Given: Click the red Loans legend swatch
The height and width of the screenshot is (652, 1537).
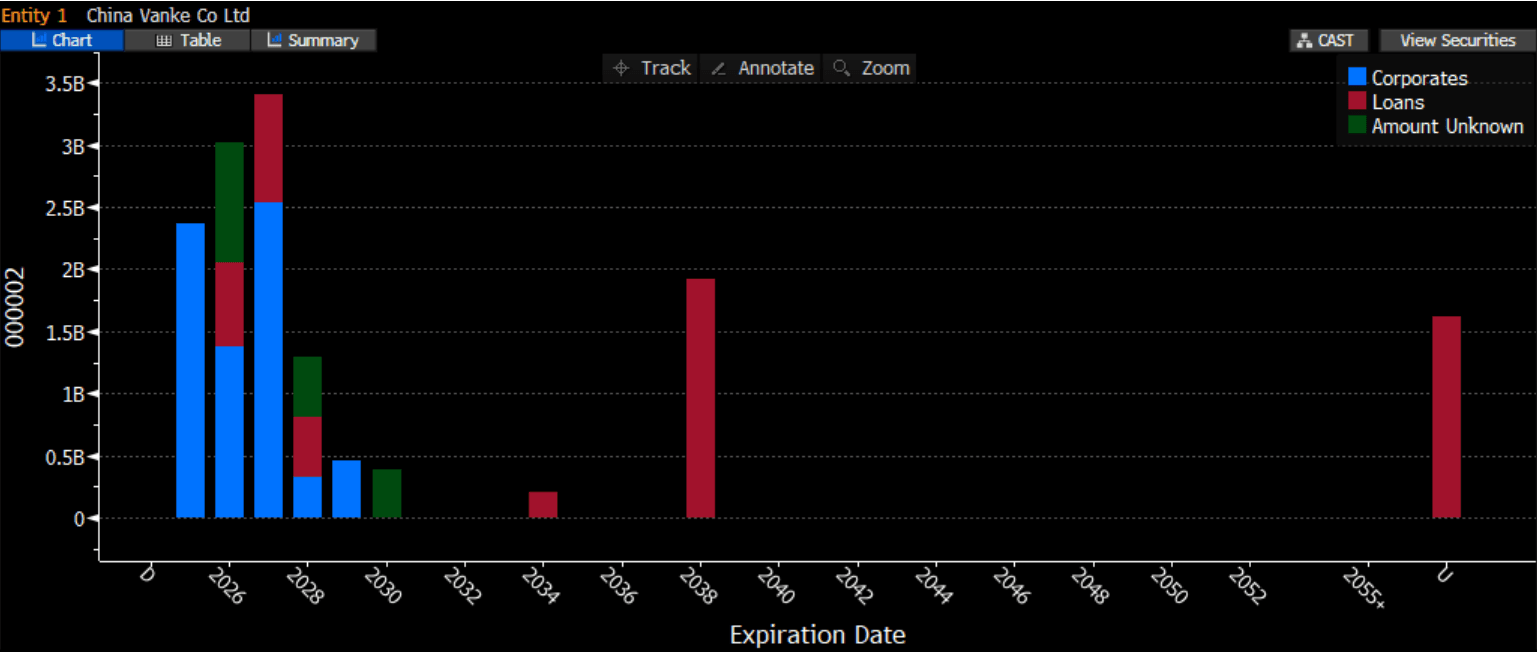Looking at the screenshot, I should [1357, 101].
